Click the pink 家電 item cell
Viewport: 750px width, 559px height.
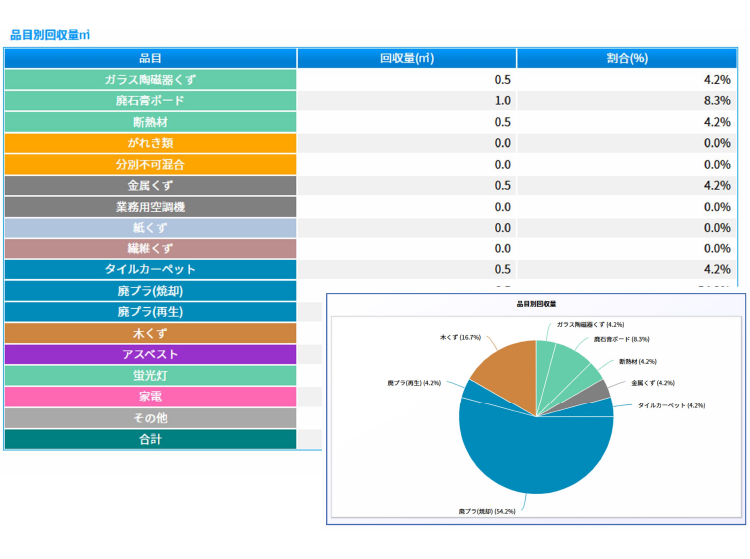coord(150,396)
